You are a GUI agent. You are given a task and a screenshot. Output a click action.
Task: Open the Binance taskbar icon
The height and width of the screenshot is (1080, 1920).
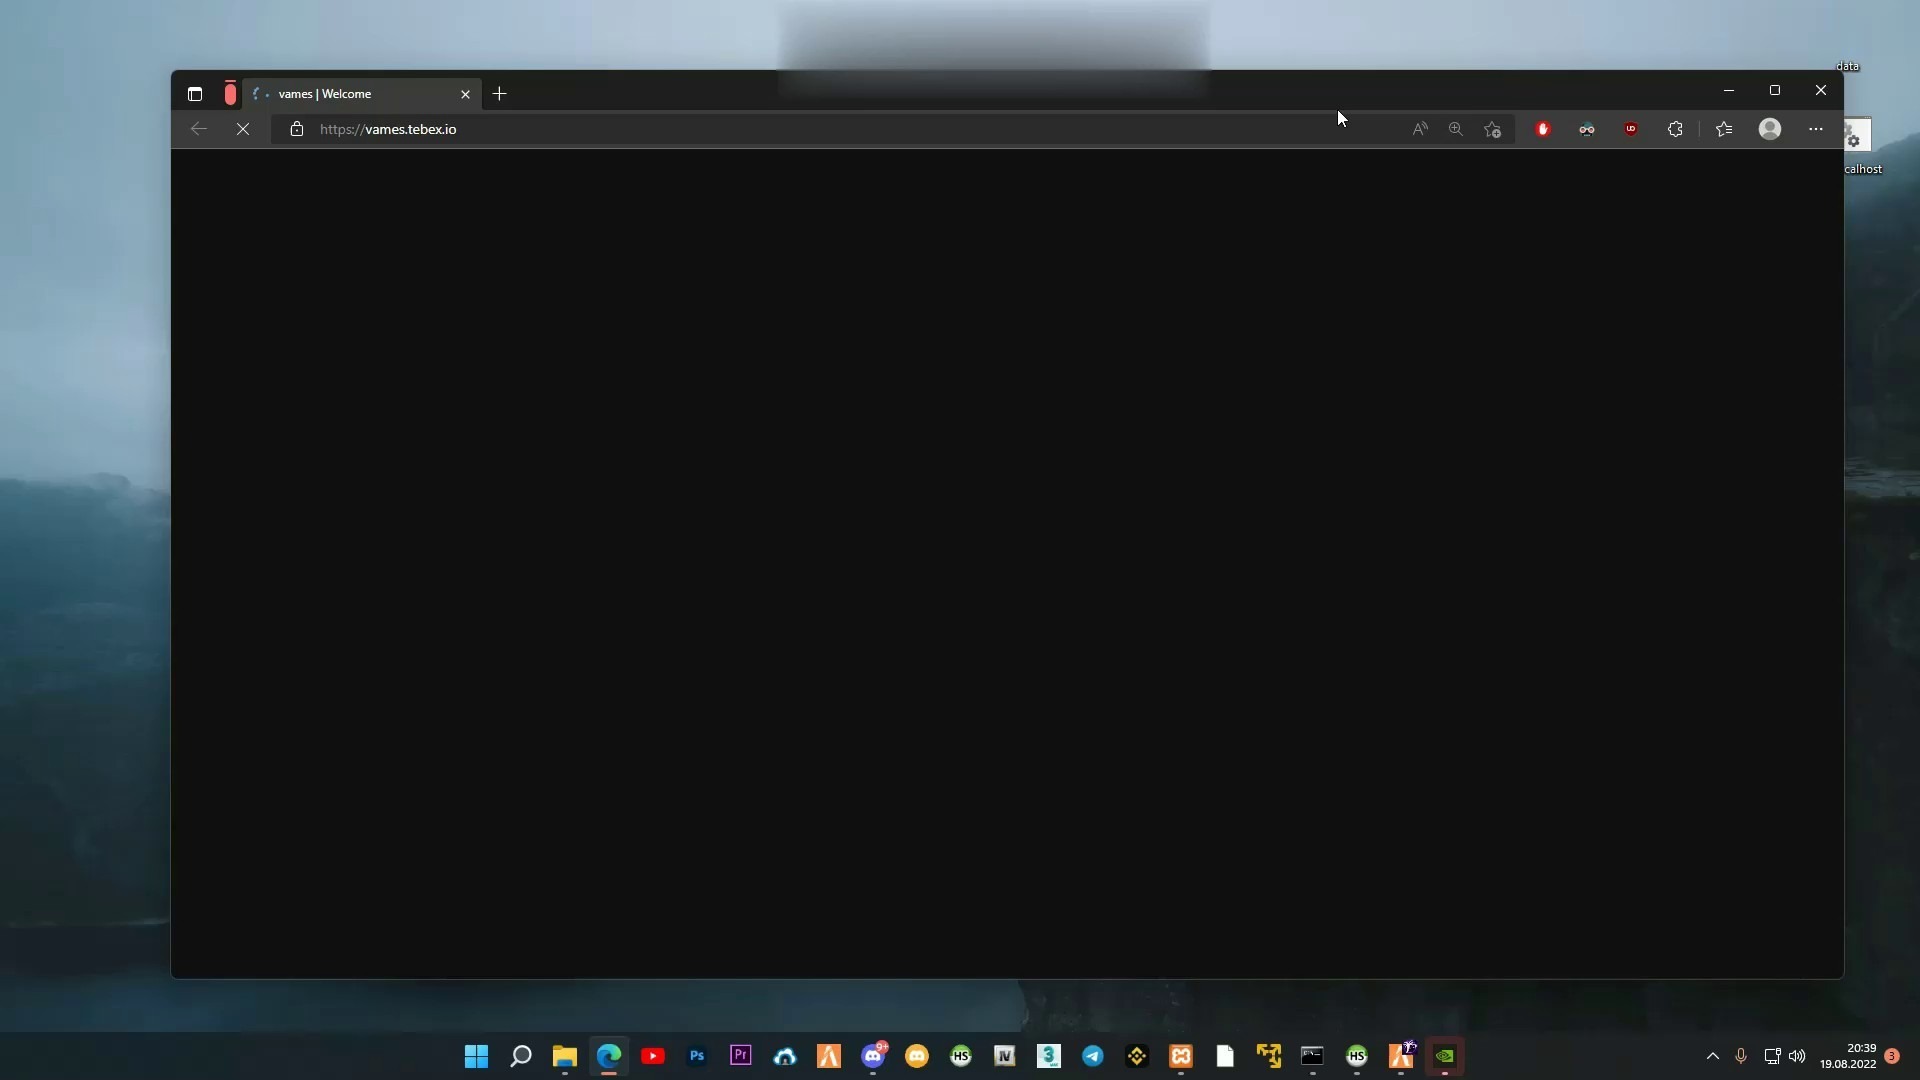pyautogui.click(x=1137, y=1056)
